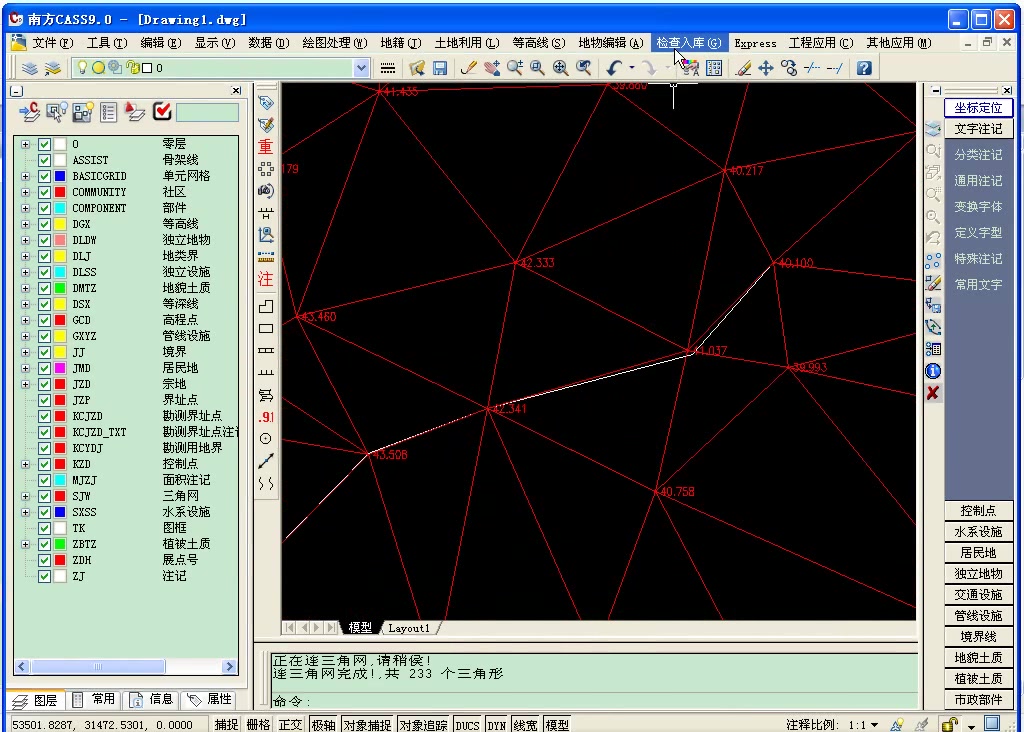
Task: Expand the GCD 高程点 layer node
Action: coord(24,320)
